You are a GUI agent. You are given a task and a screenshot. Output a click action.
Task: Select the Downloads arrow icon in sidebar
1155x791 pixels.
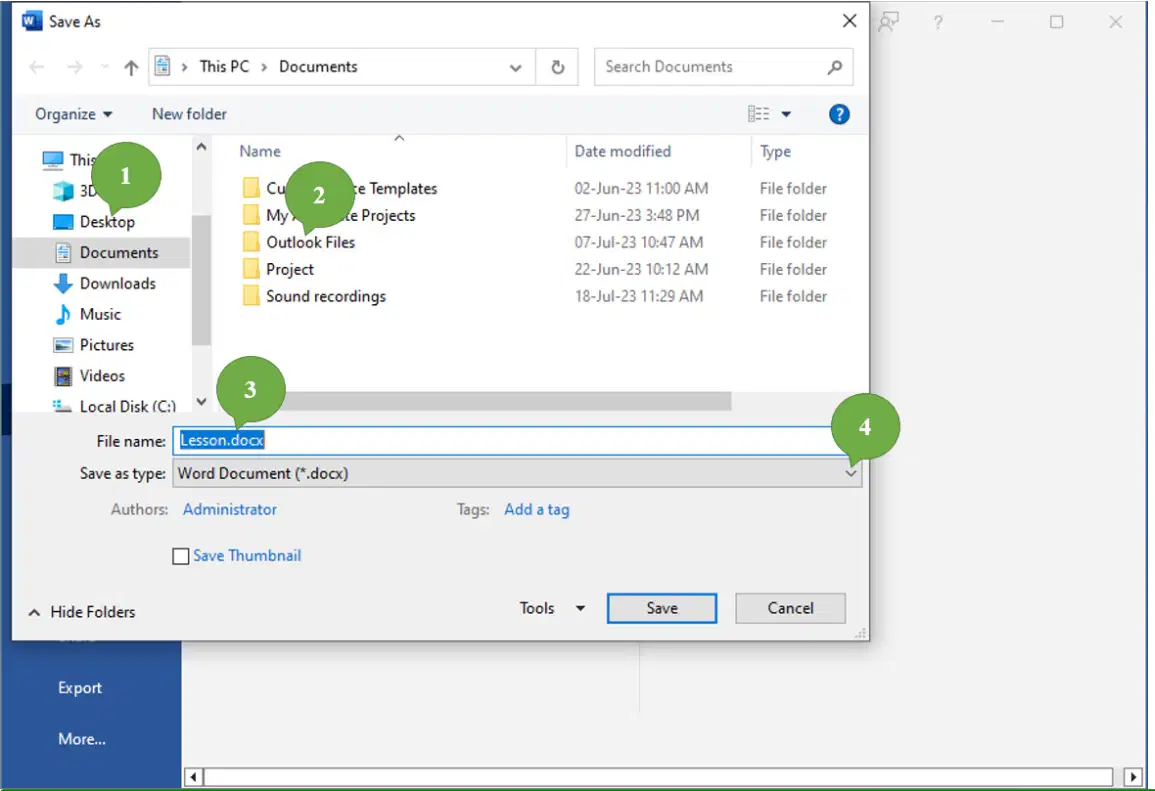point(63,284)
